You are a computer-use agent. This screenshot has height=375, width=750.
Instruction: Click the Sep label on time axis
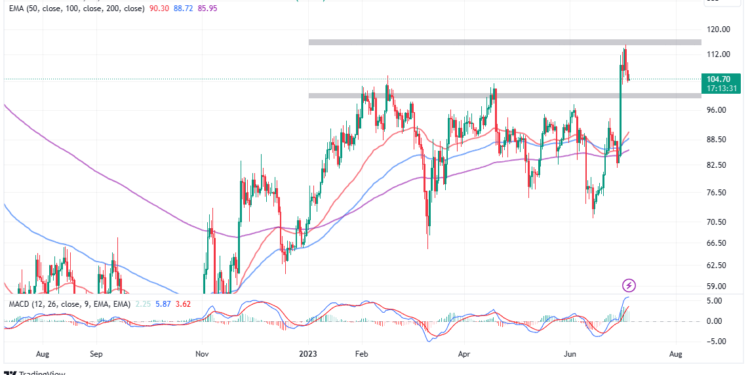point(97,355)
